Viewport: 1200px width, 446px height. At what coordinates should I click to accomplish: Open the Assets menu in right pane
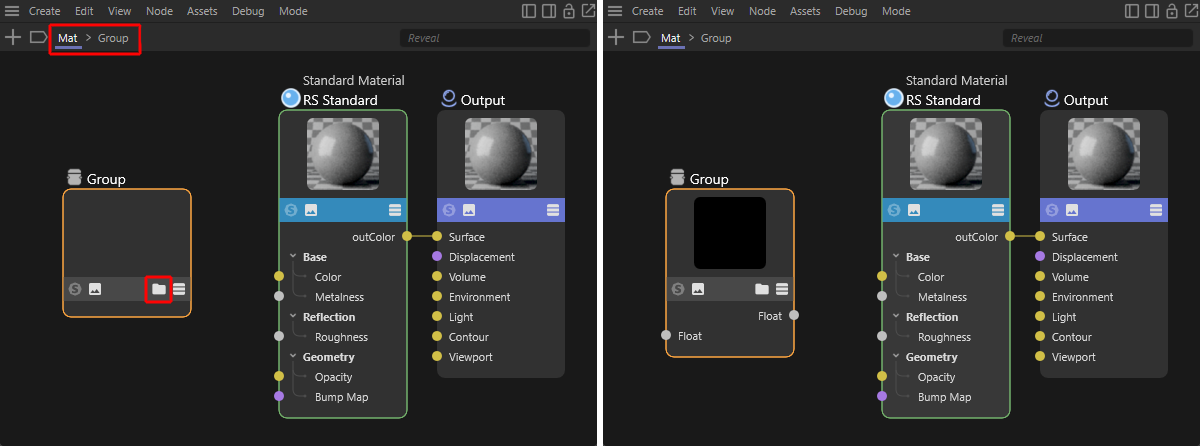[x=805, y=11]
